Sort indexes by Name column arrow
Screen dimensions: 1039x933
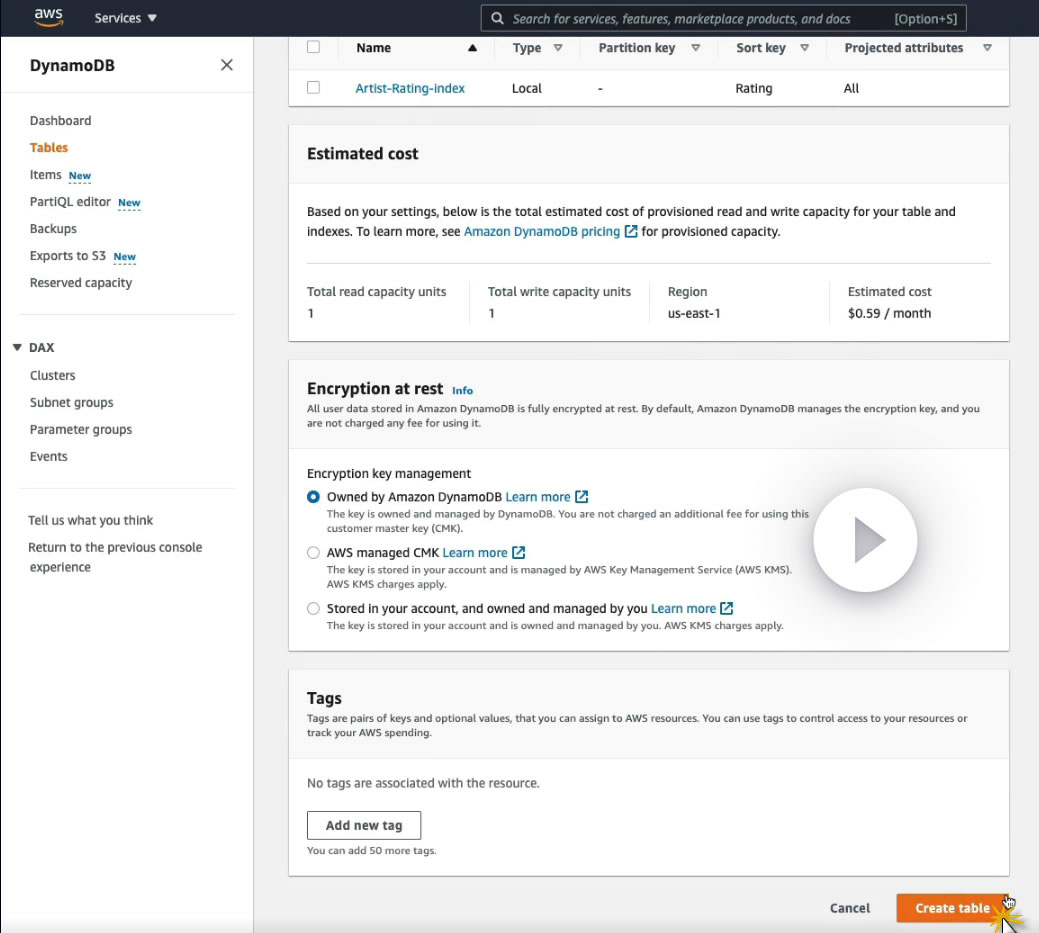pyautogui.click(x=472, y=48)
